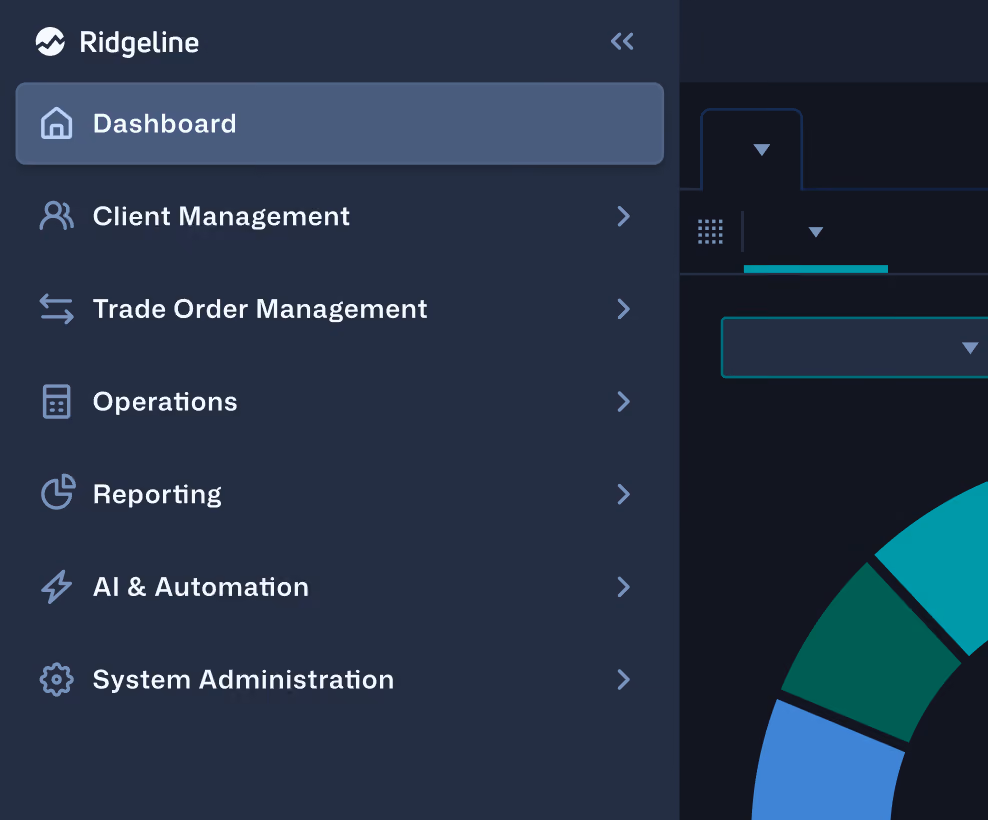
Task: Open the AI & Automation menu label
Action: (x=201, y=587)
